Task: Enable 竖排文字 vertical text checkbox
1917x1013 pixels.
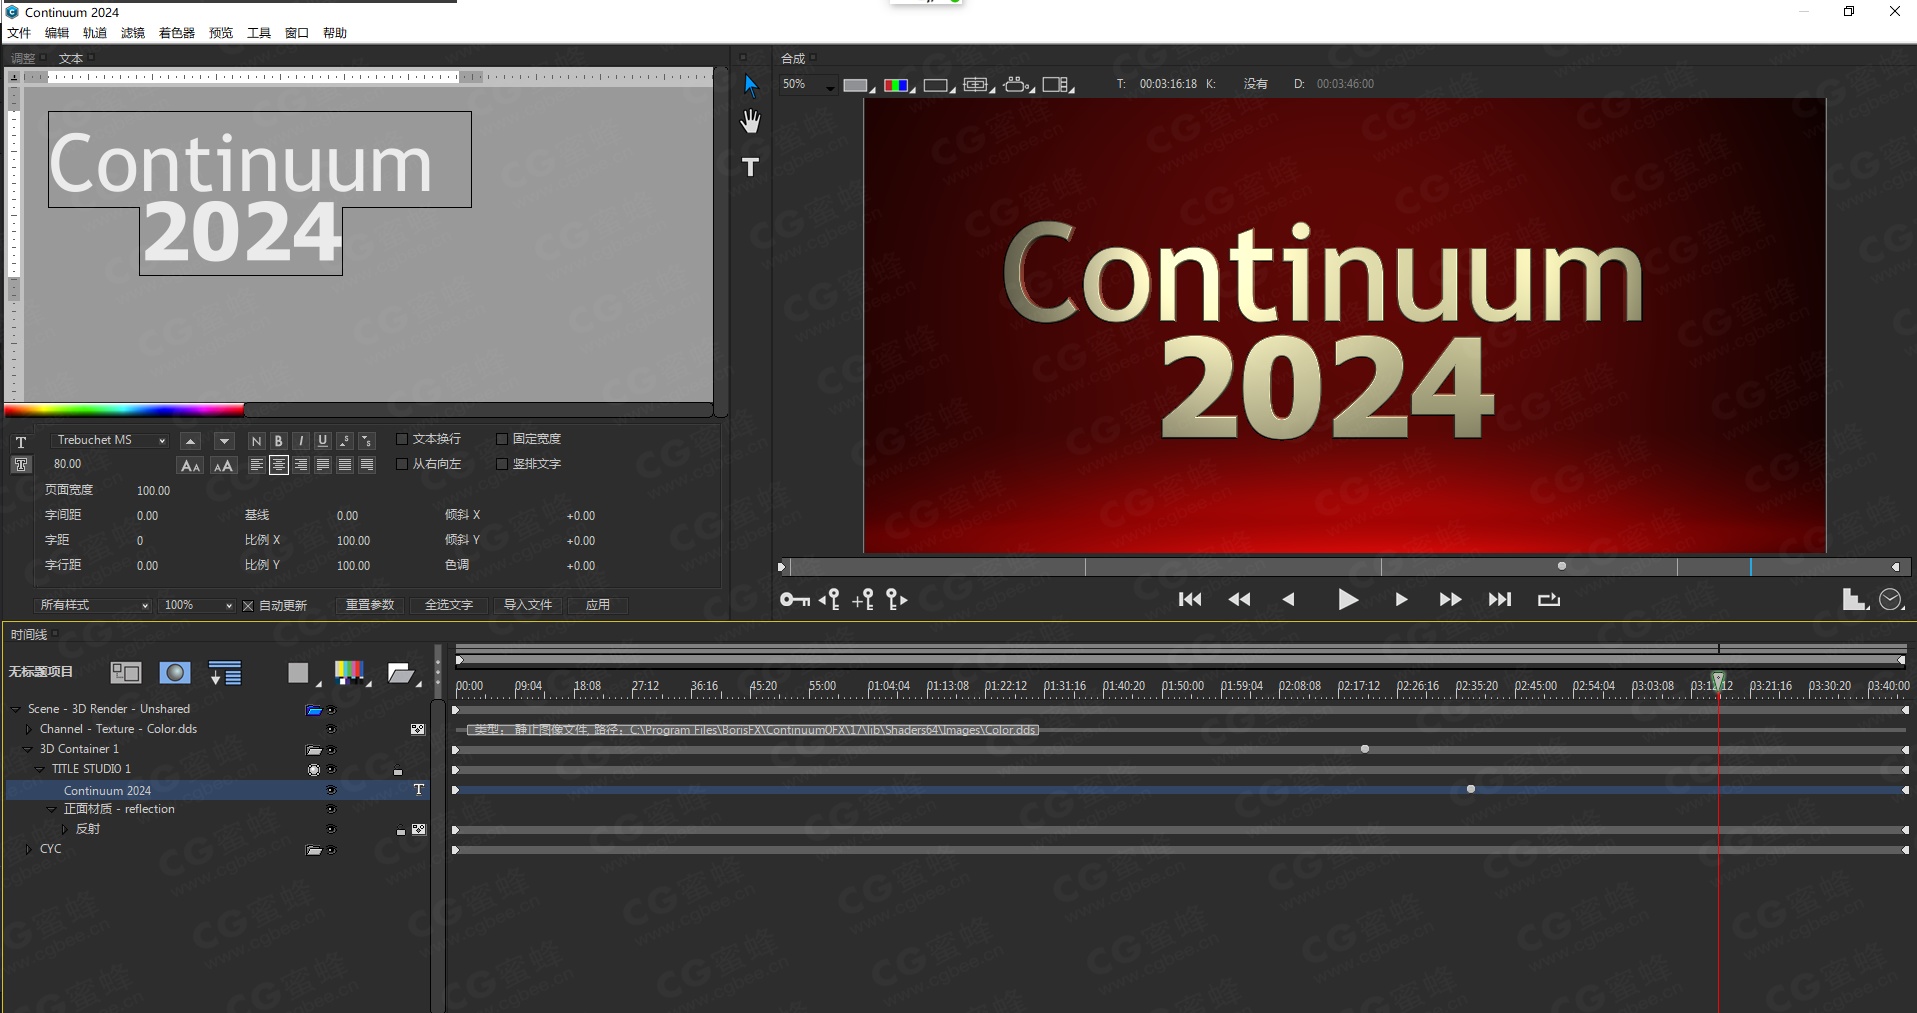Action: tap(502, 464)
